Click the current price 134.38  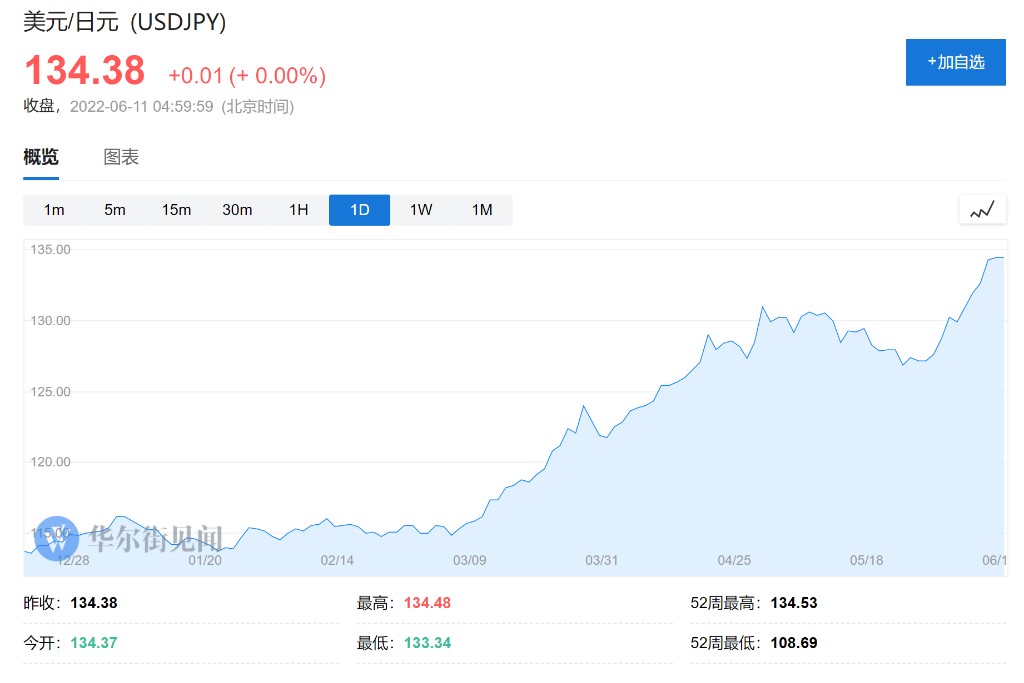coord(85,71)
